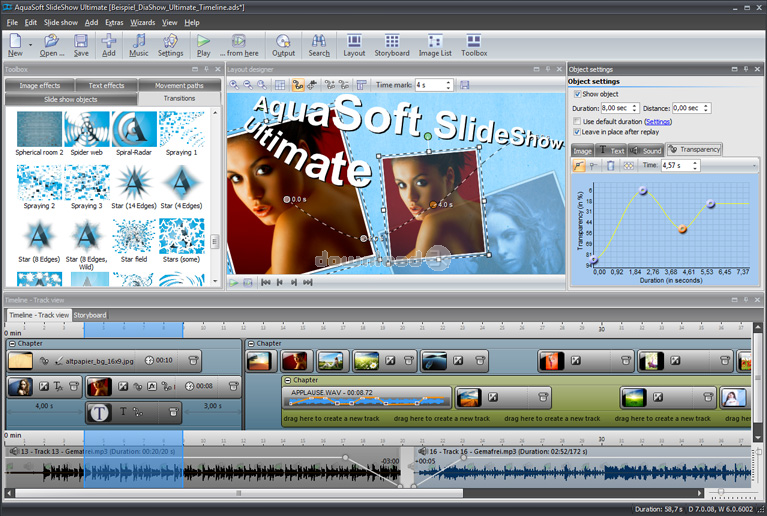The width and height of the screenshot is (767, 516).
Task: Open the Extras menu
Action: click(114, 22)
